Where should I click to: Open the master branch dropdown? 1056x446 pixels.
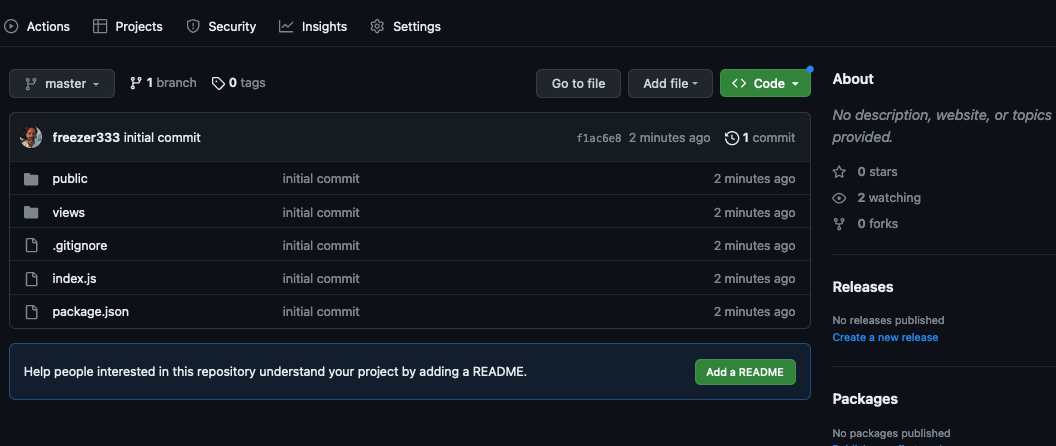(x=62, y=84)
